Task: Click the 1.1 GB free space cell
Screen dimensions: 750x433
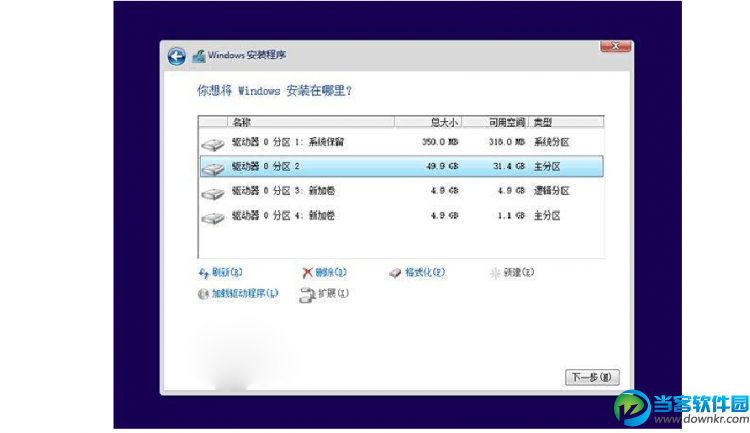Action: [x=511, y=216]
